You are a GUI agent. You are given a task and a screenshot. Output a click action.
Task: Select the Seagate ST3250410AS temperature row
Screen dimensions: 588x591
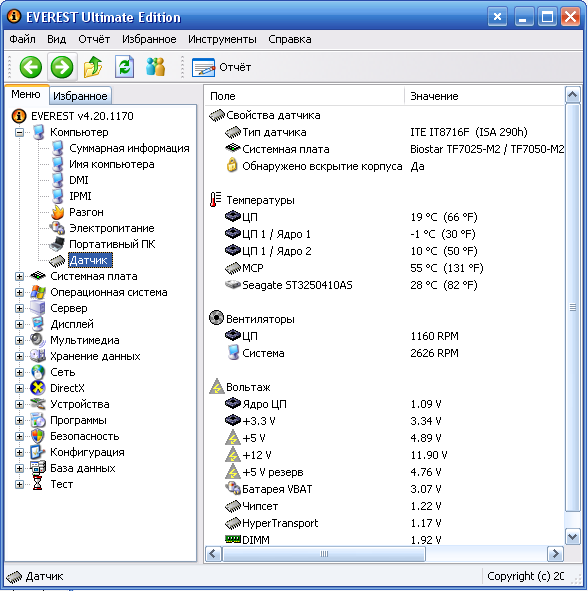tap(384, 285)
